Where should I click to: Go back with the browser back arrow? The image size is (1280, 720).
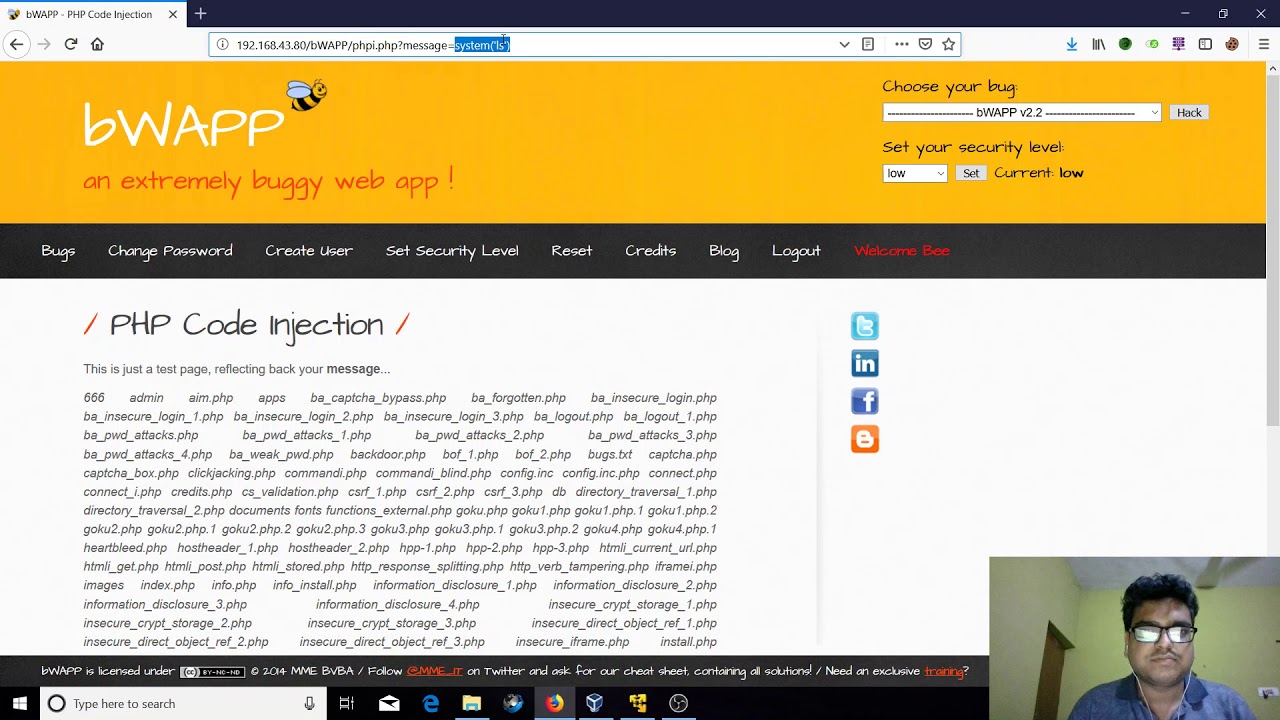click(x=16, y=44)
